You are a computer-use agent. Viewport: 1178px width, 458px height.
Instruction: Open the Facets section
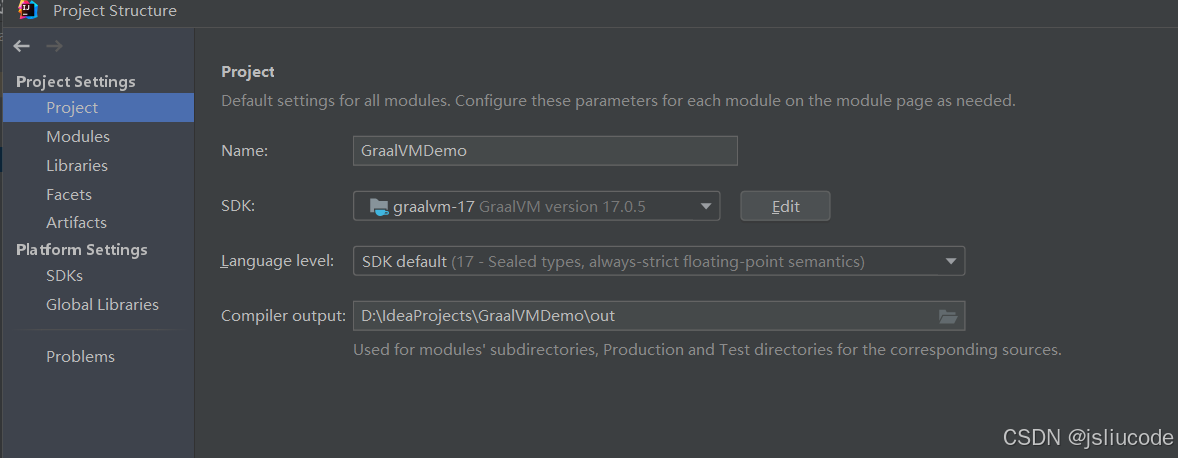(x=69, y=194)
